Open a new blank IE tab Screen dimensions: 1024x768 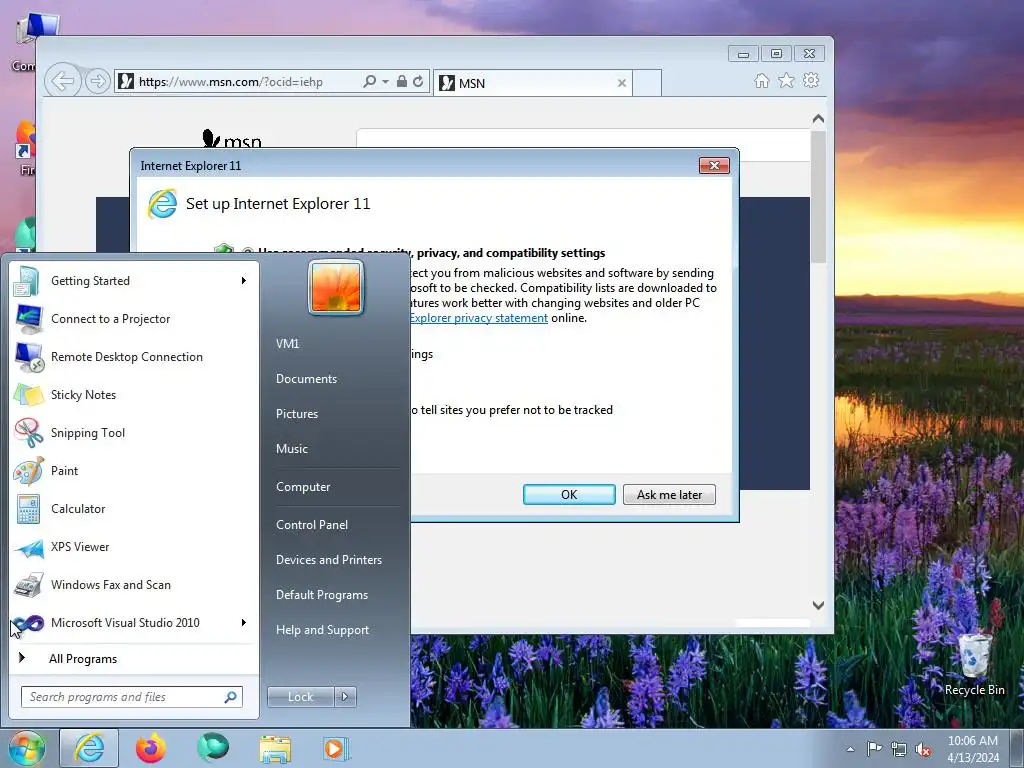[647, 83]
